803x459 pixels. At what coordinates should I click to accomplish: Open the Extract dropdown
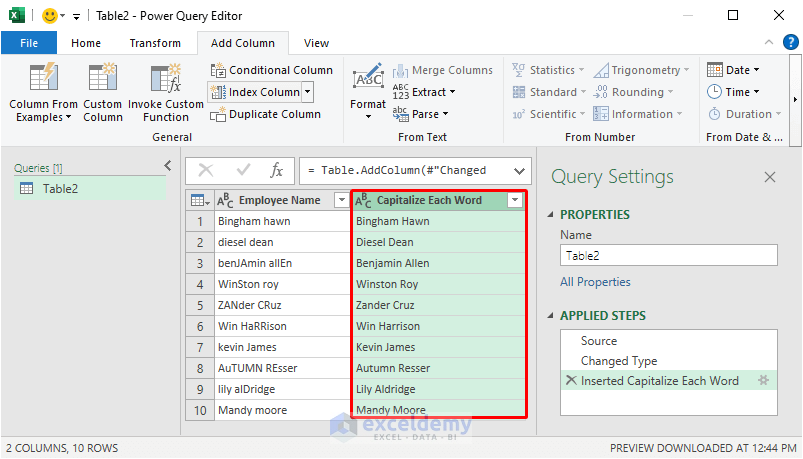pos(424,92)
